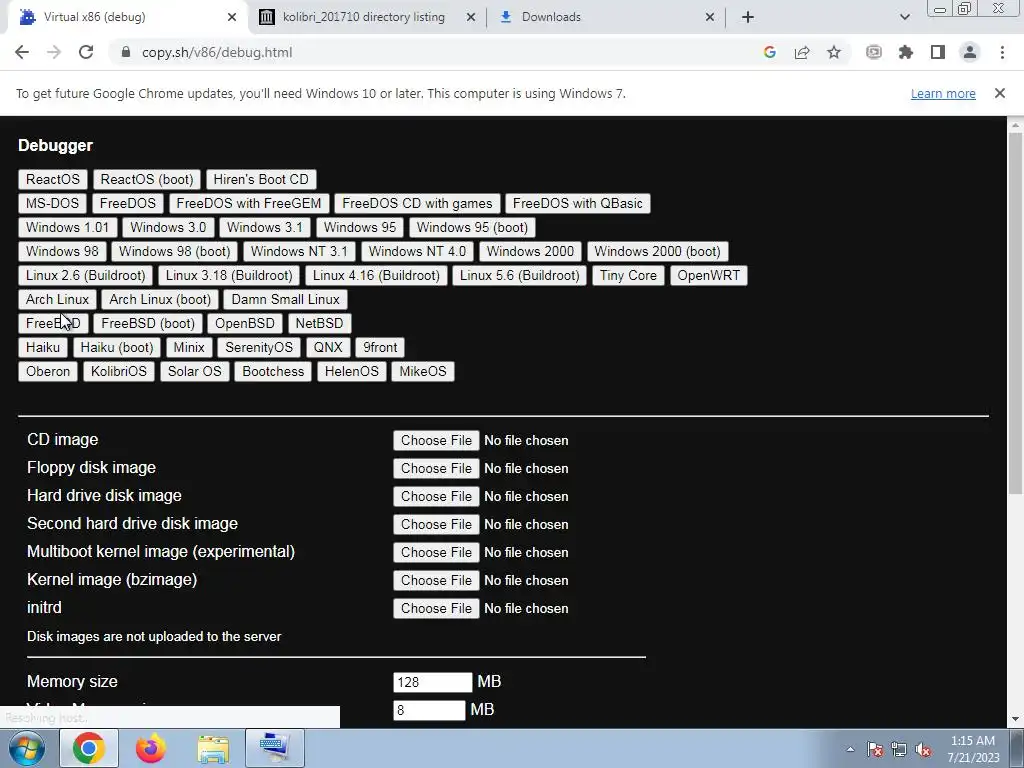Show hidden system tray icons
This screenshot has height=768, width=1024.
click(850, 749)
